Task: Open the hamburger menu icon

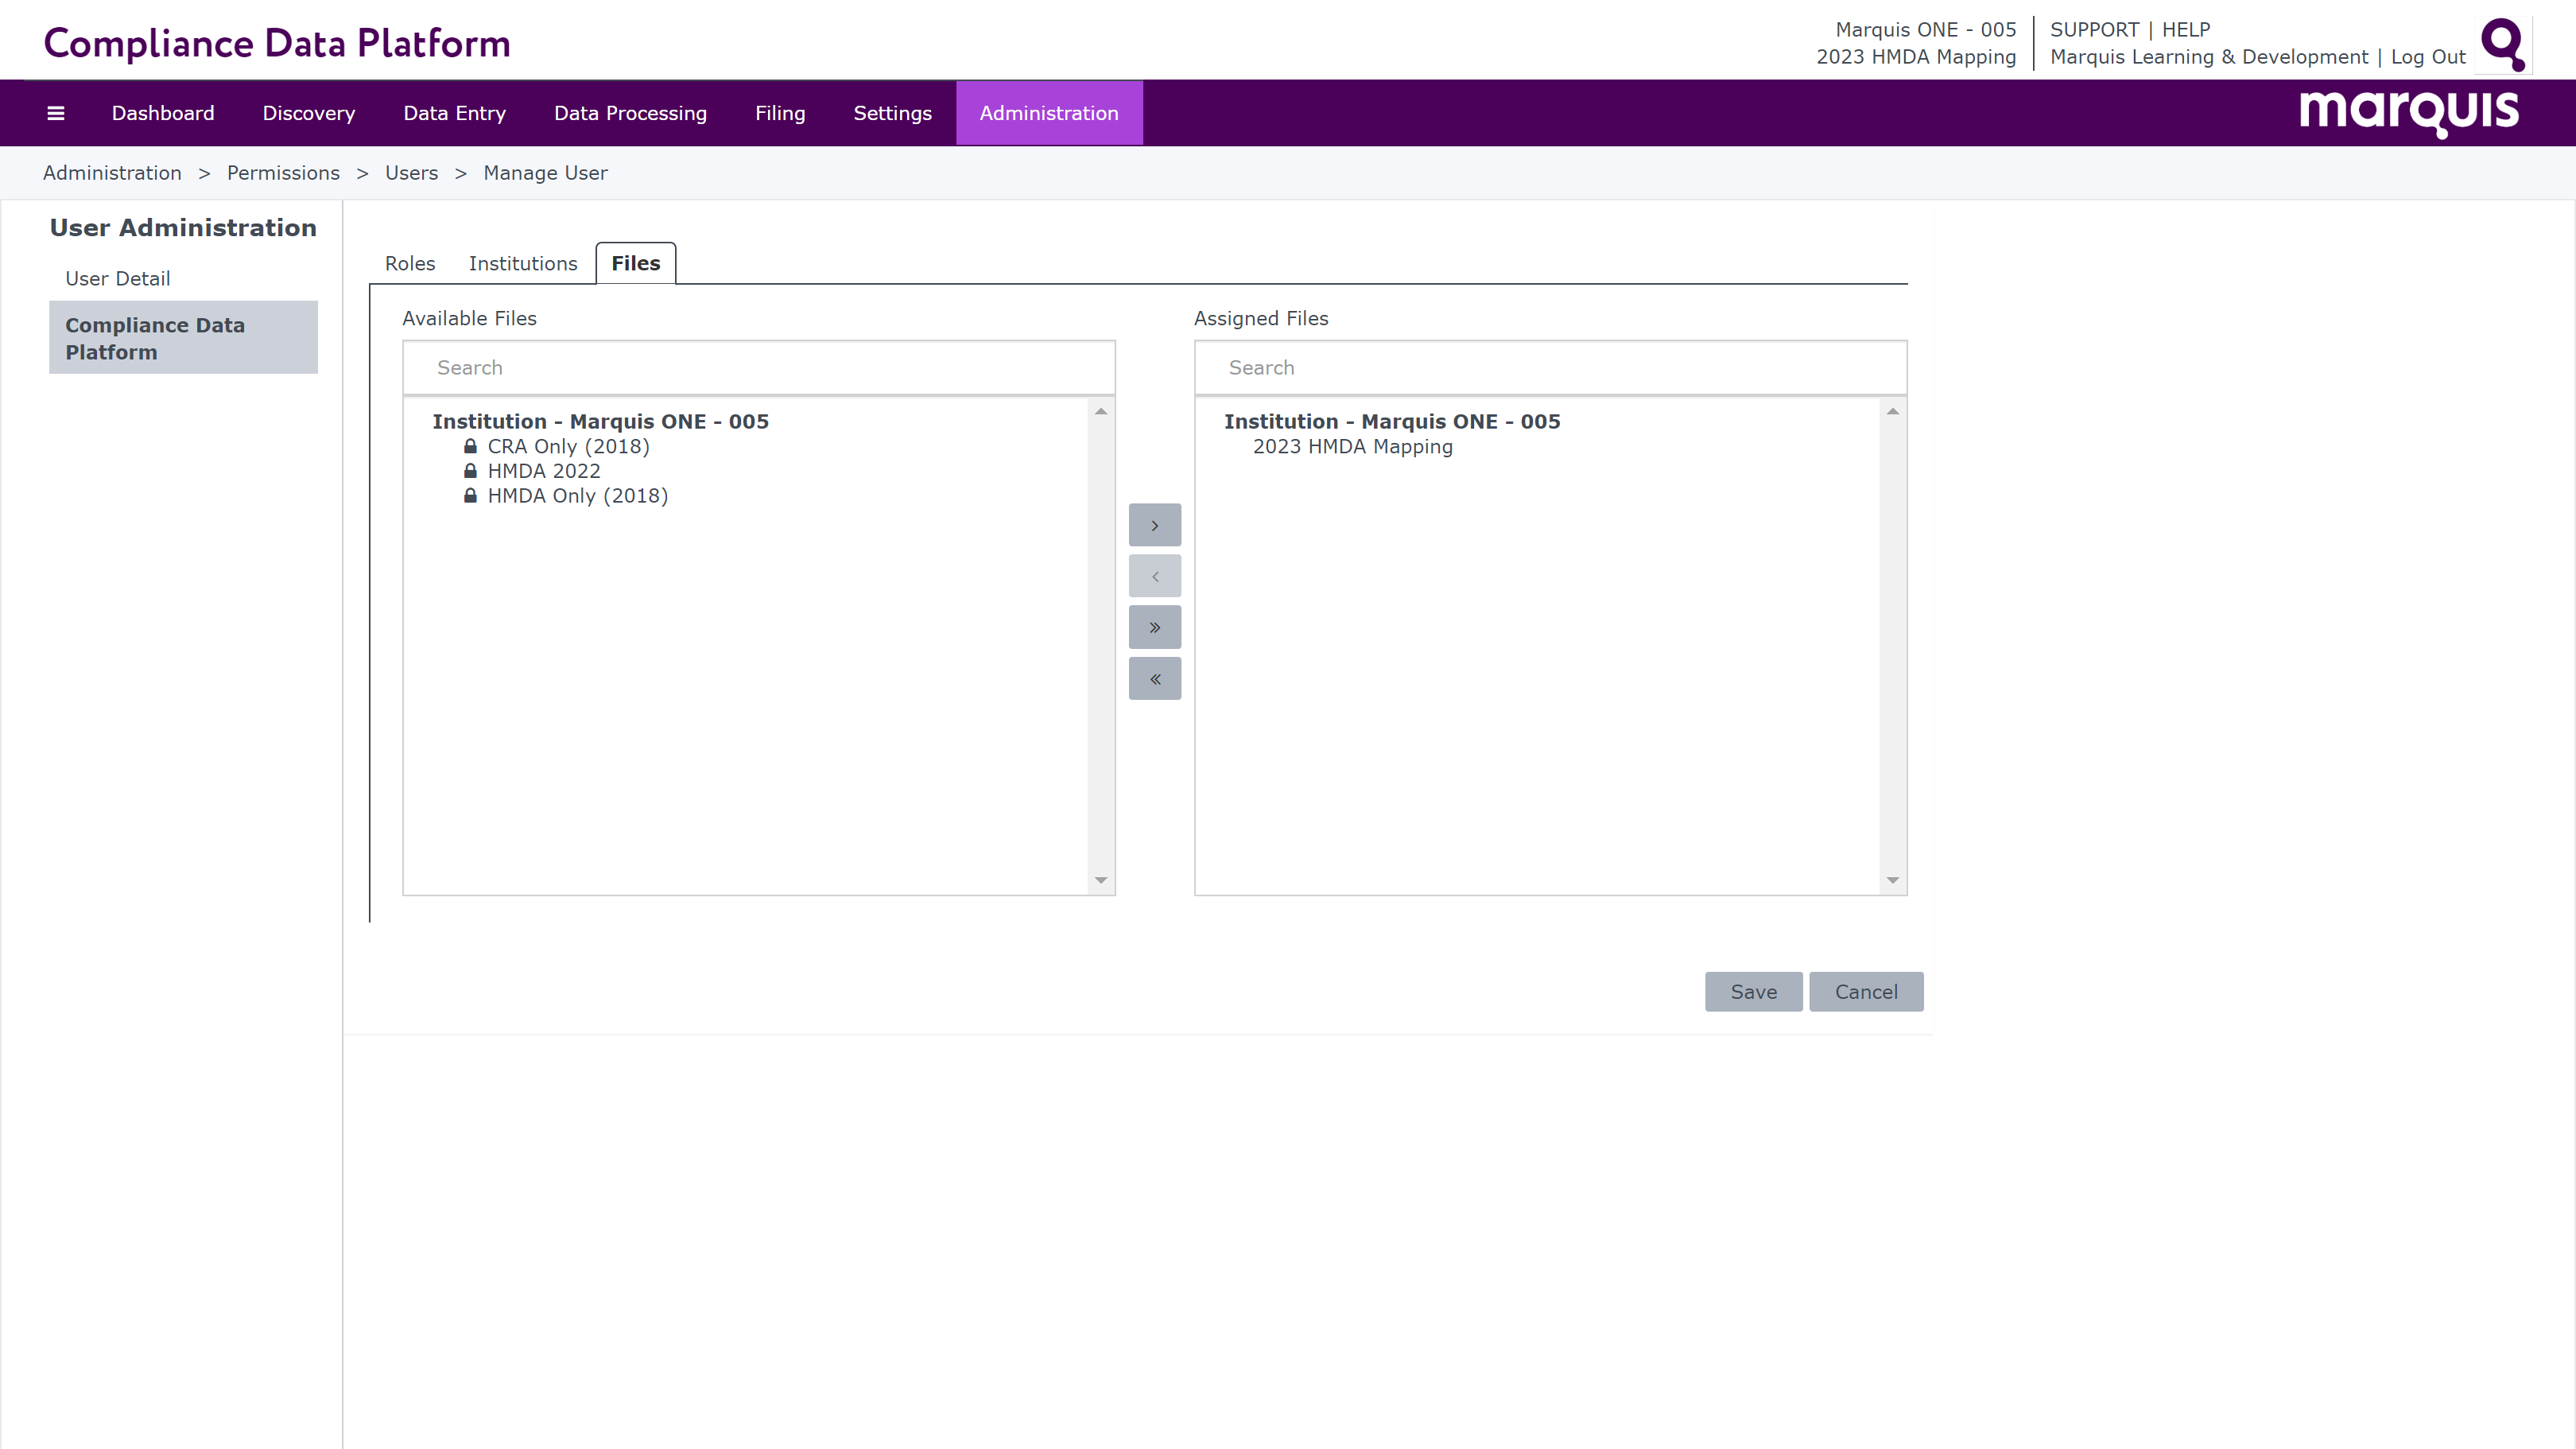Action: (x=56, y=113)
